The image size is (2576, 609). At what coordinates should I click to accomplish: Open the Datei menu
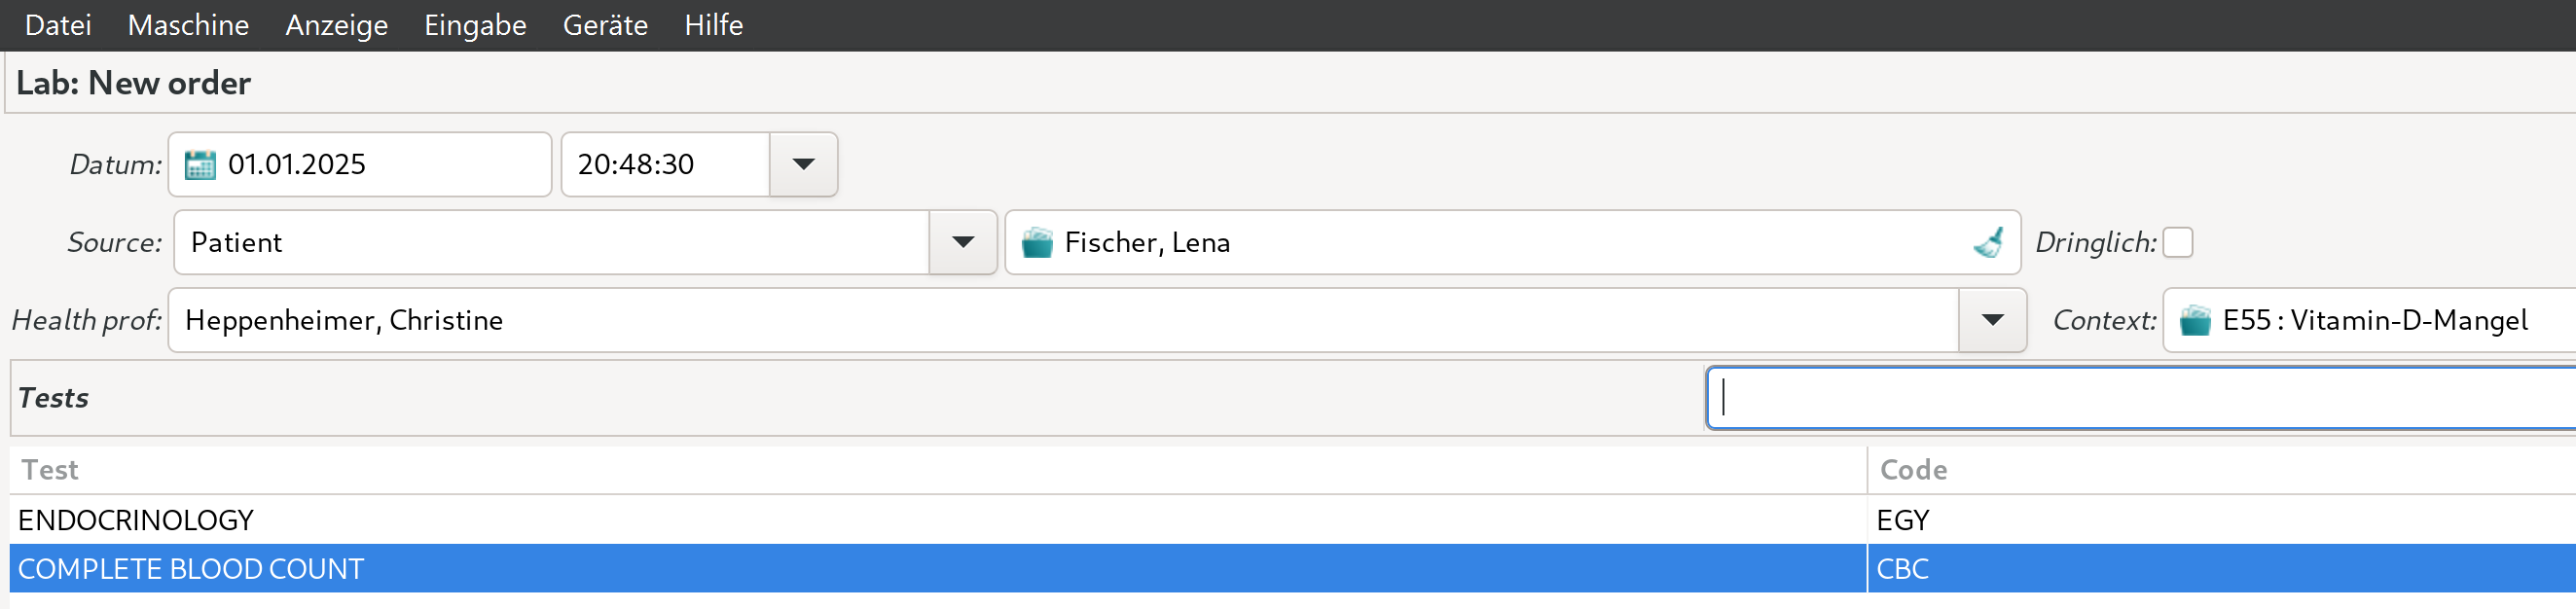(58, 25)
